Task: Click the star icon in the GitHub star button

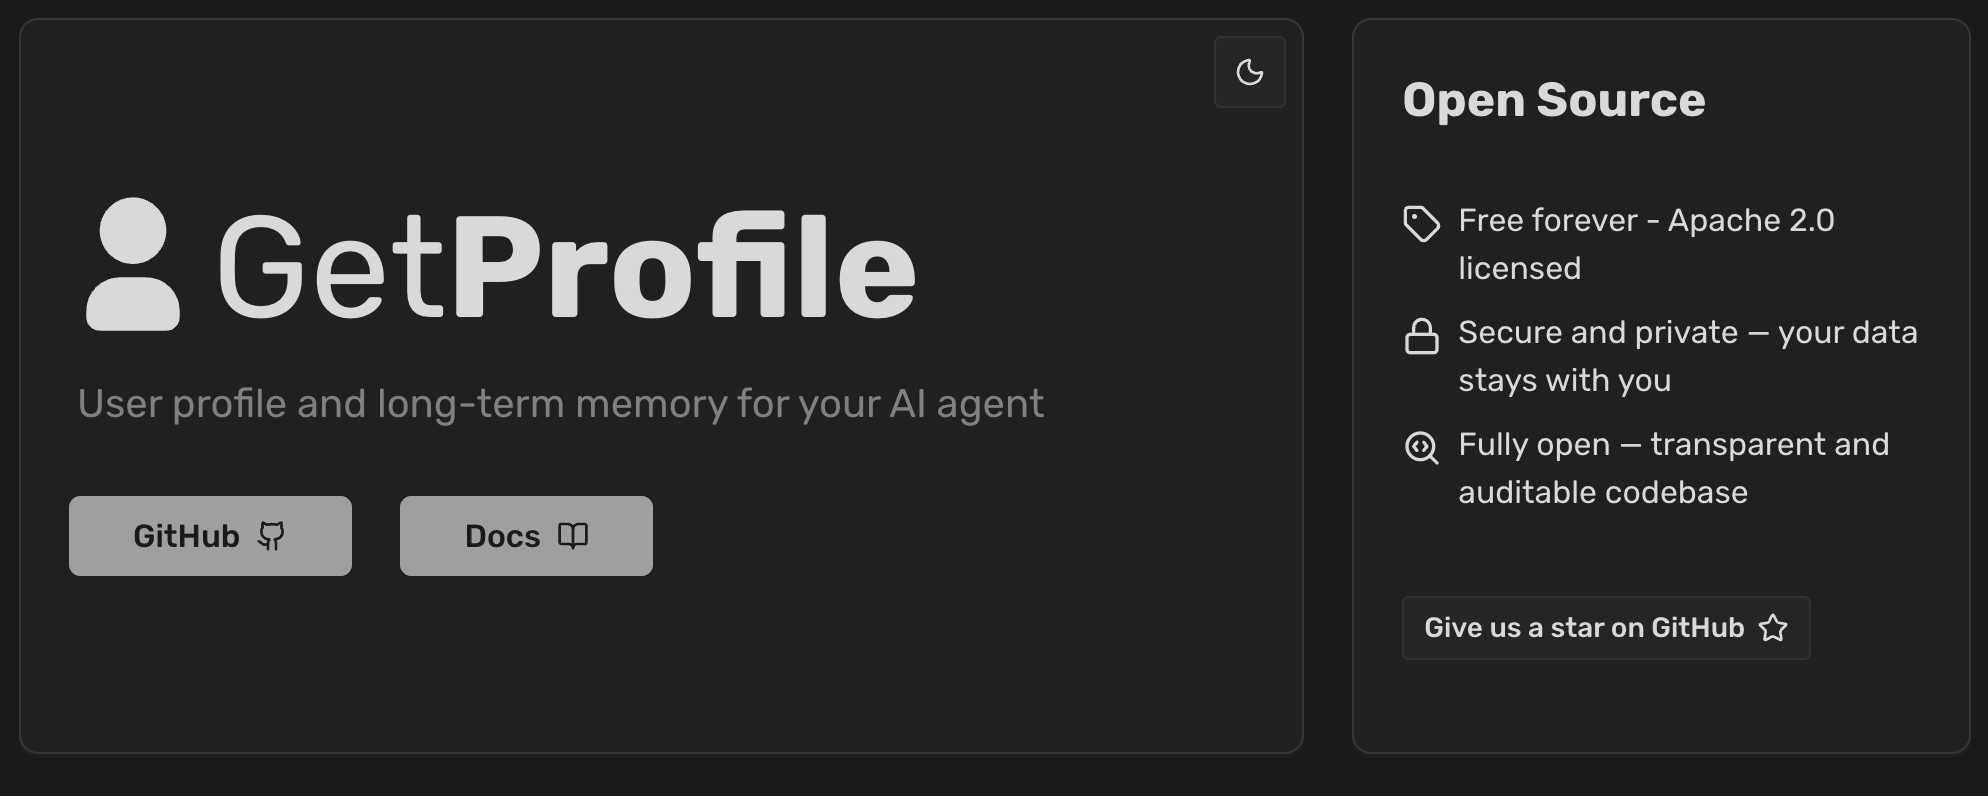Action: [1773, 628]
